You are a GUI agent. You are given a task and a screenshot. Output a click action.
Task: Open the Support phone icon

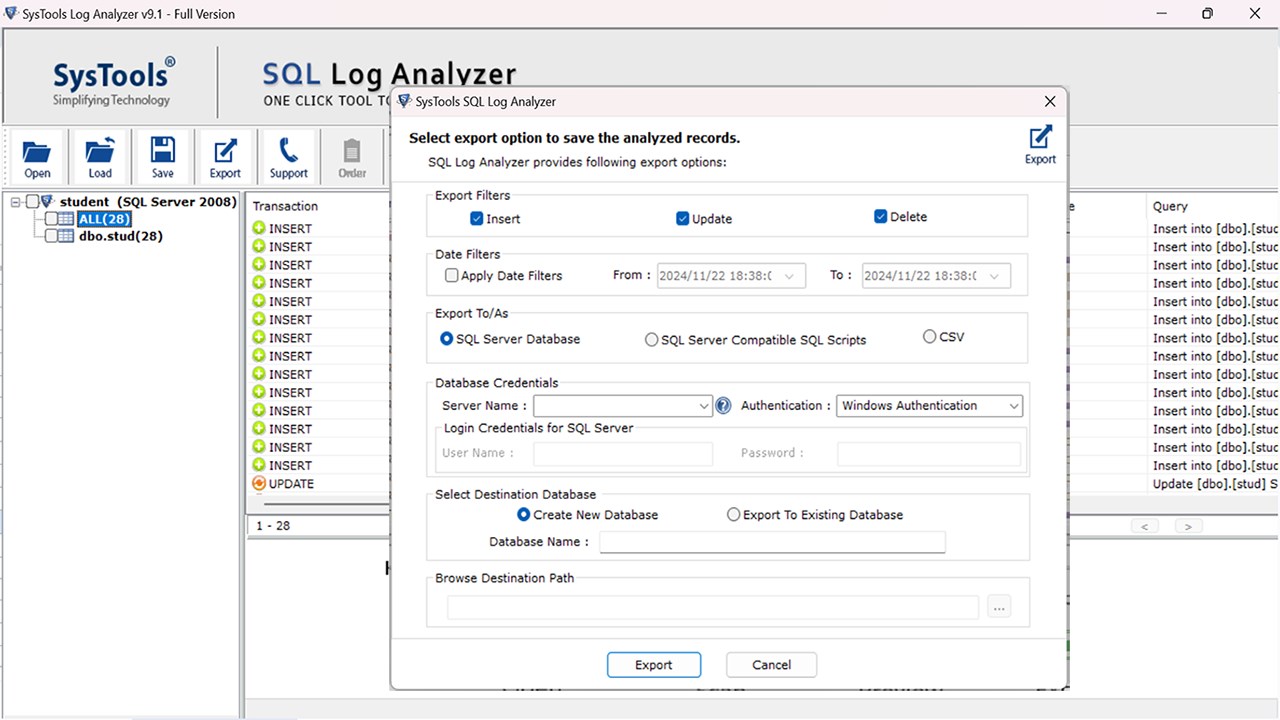click(289, 158)
